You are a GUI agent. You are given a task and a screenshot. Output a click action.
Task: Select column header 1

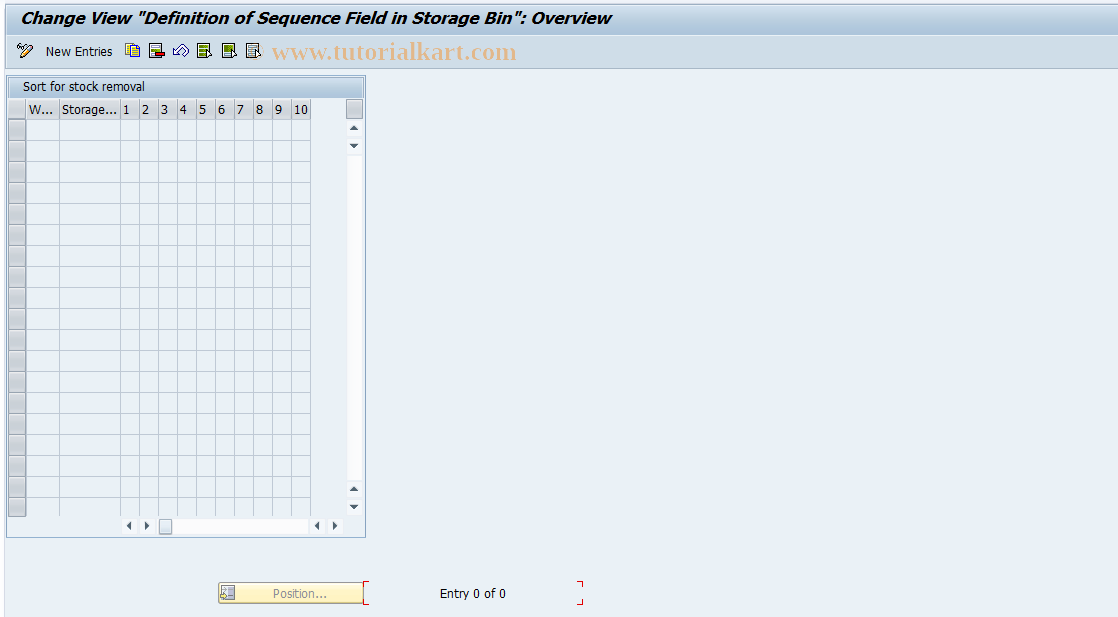[130, 109]
